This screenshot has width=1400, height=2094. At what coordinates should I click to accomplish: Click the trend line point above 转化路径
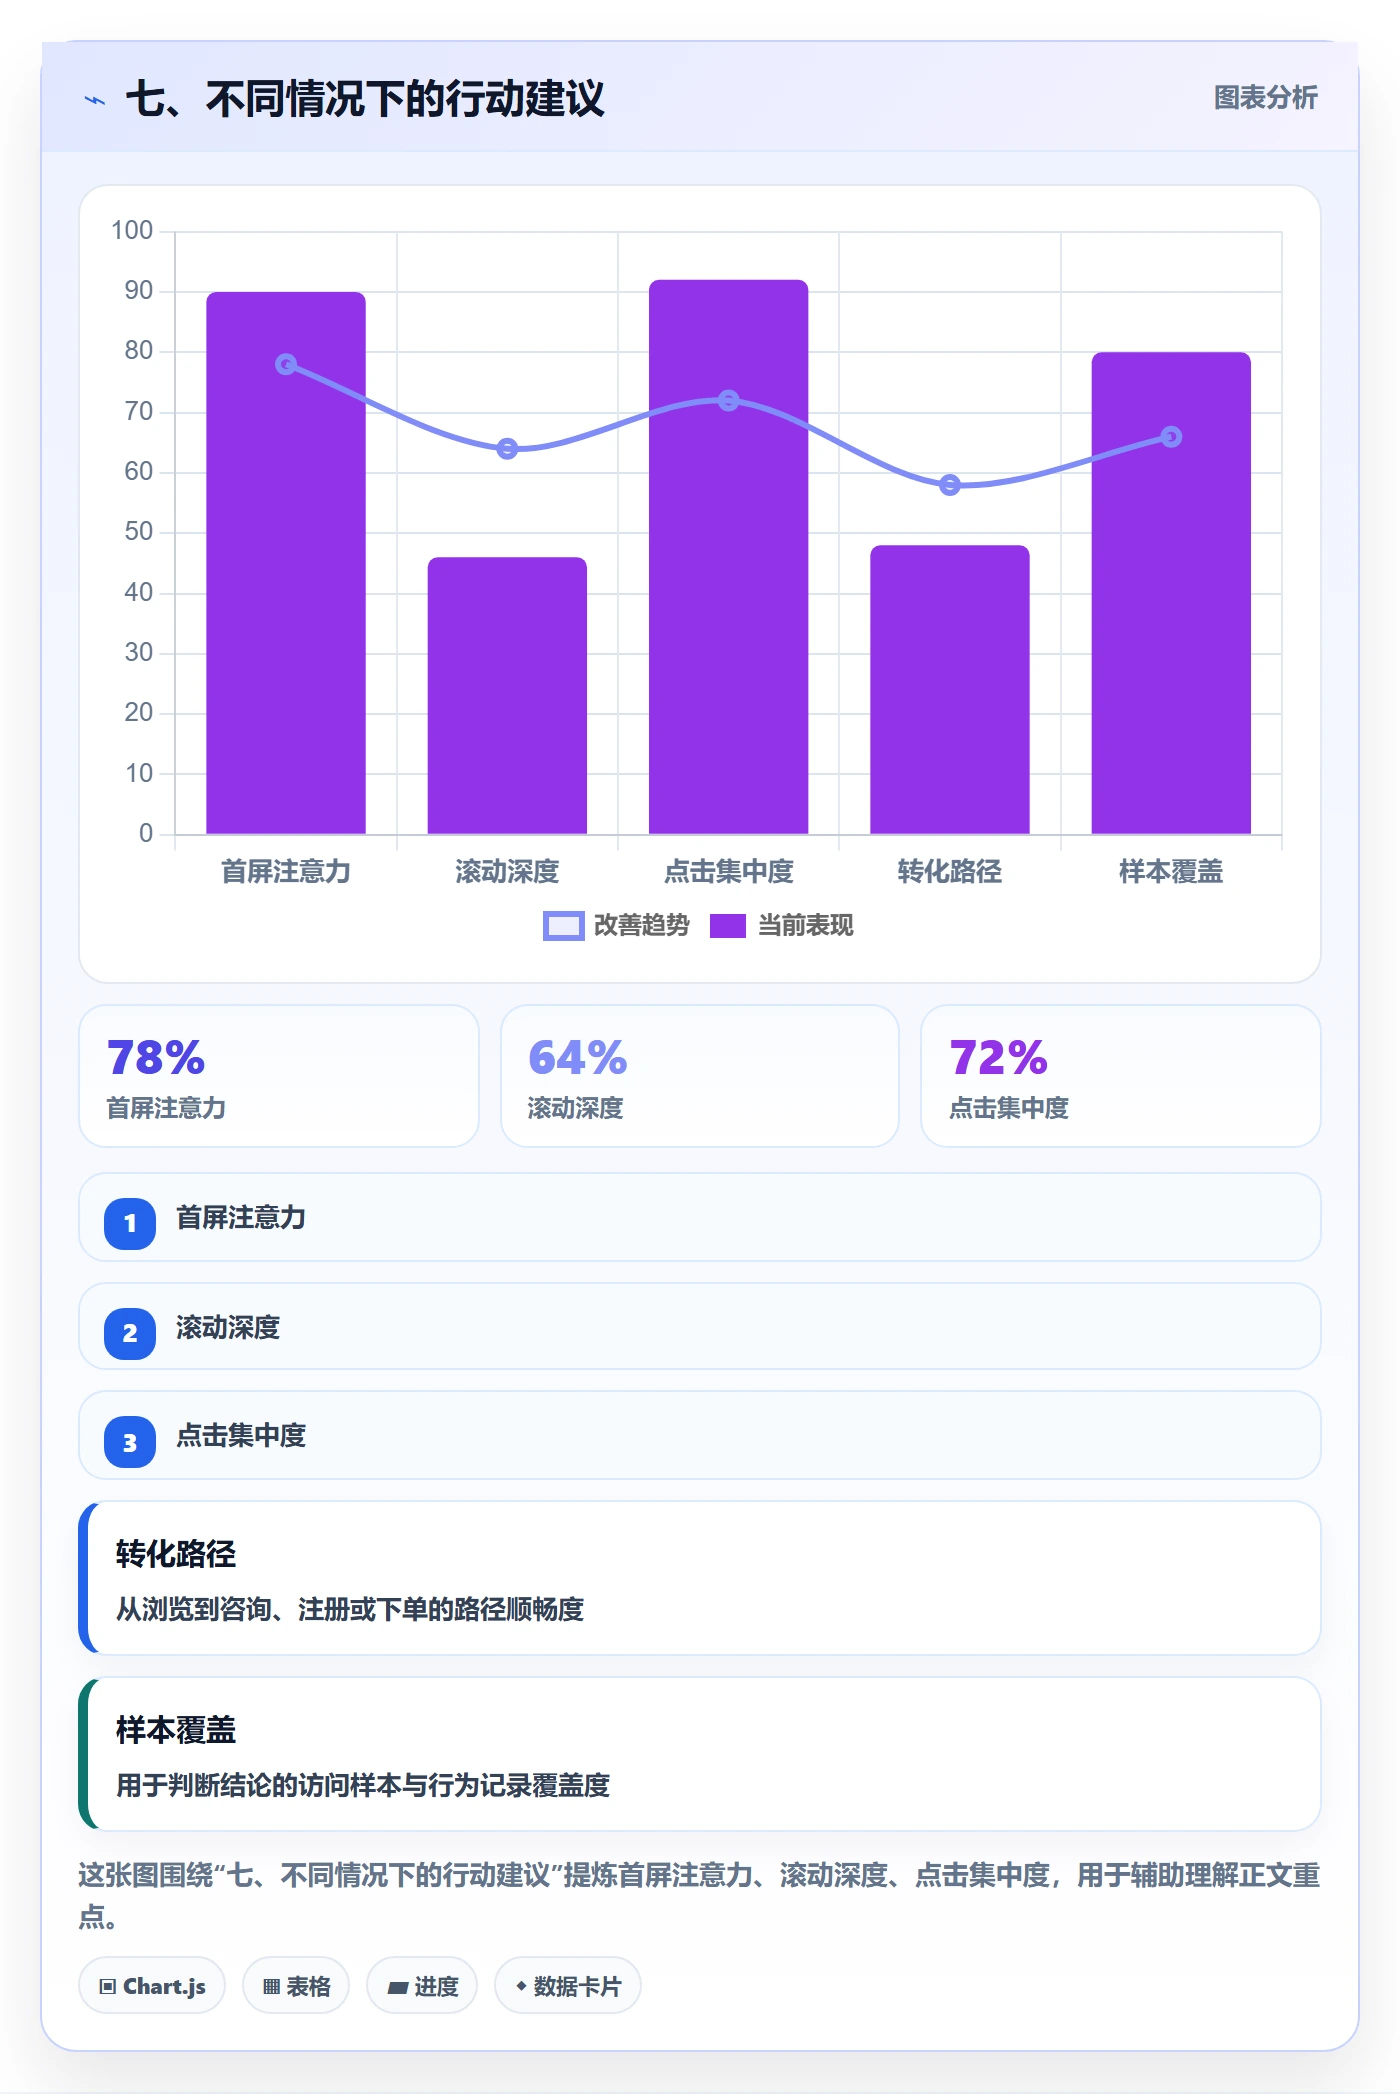(x=949, y=485)
